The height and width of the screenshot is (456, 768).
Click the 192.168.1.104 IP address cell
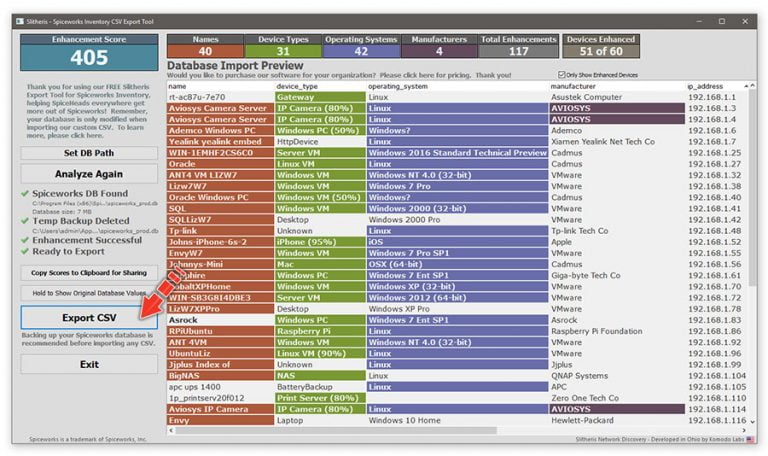tap(716, 376)
